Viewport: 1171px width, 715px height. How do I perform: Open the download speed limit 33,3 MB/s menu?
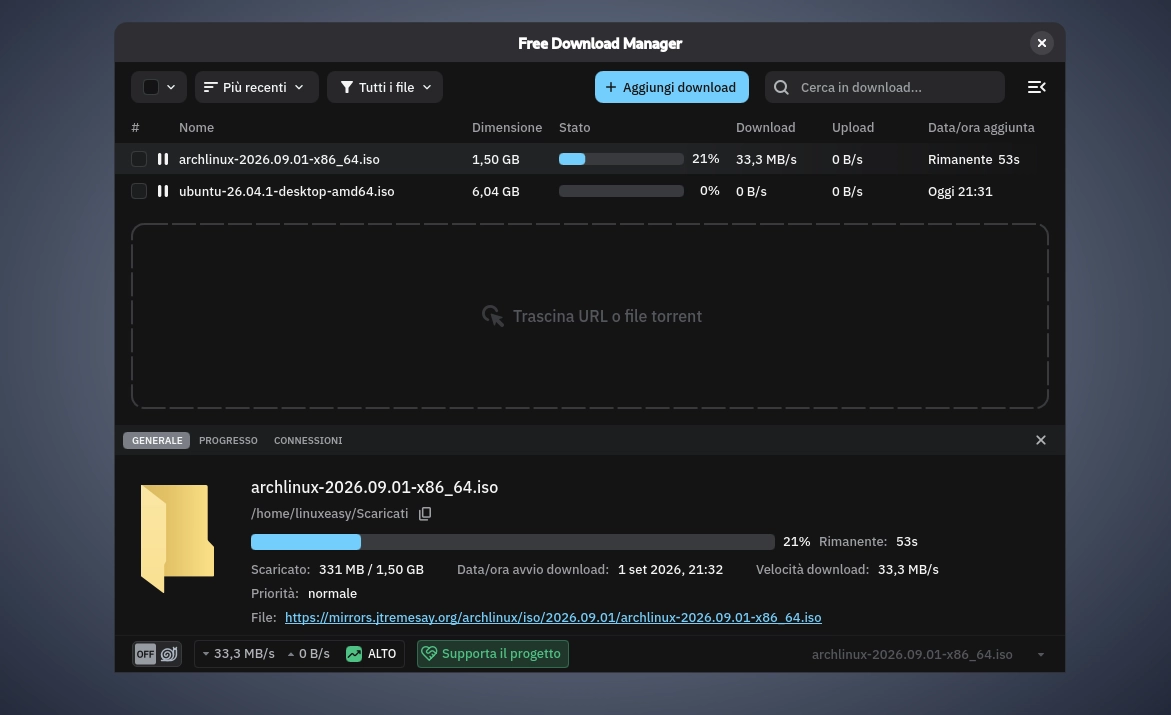tap(237, 654)
